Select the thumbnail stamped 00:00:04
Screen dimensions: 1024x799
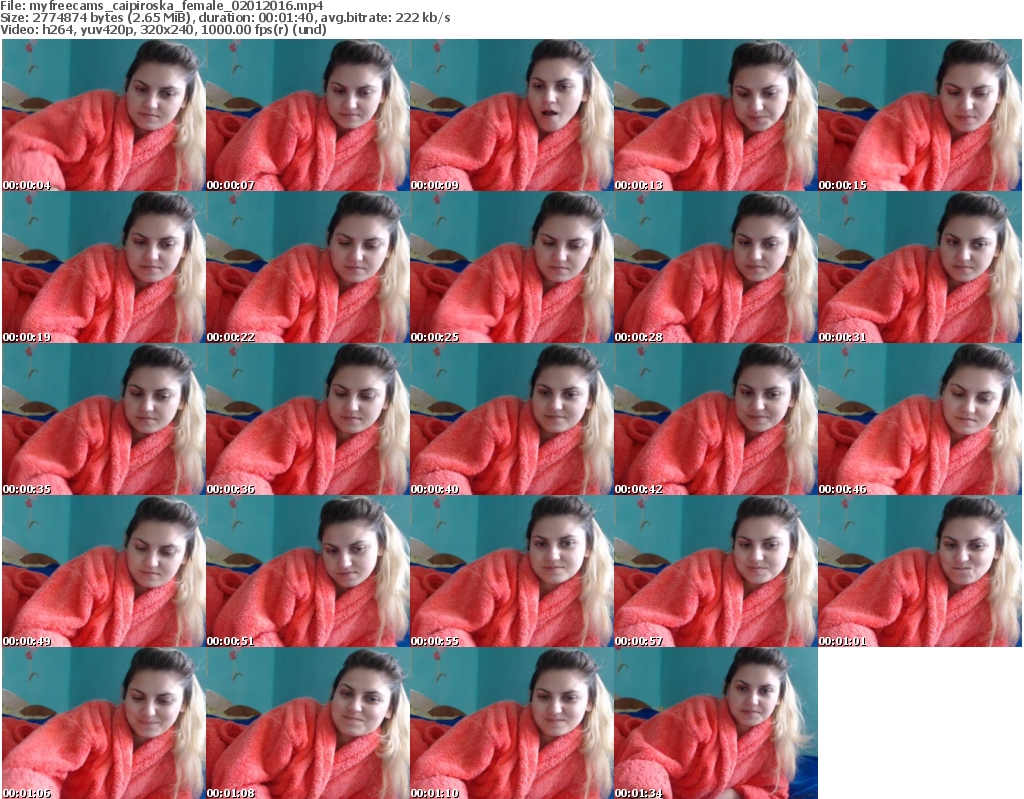pos(104,115)
